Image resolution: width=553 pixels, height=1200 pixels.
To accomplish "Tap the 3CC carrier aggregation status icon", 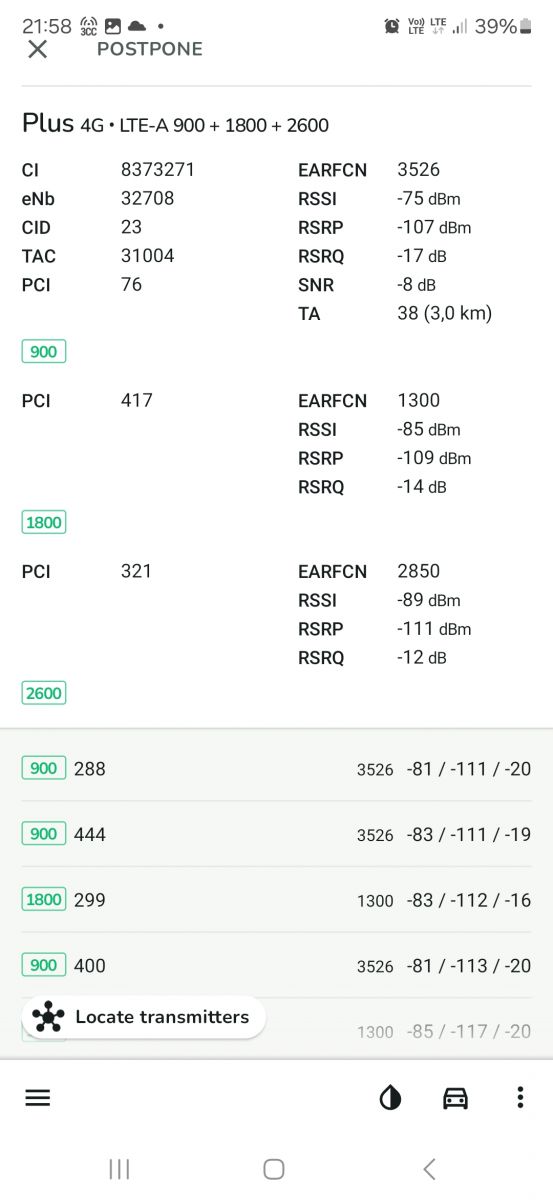I will 89,27.
